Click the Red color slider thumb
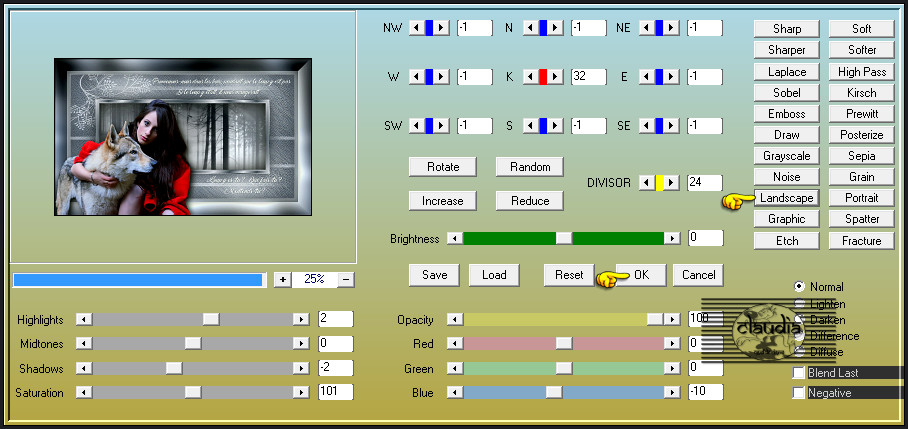 pyautogui.click(x=563, y=344)
